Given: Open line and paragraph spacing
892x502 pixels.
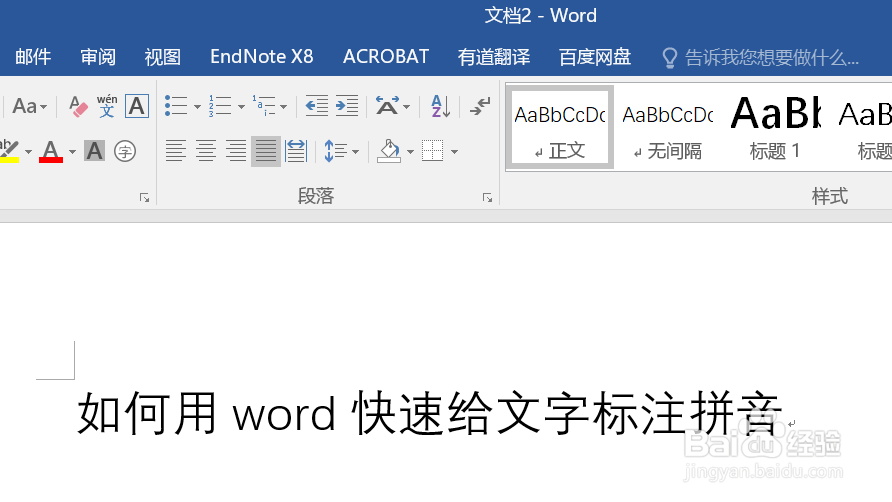Looking at the screenshot, I should (x=336, y=151).
